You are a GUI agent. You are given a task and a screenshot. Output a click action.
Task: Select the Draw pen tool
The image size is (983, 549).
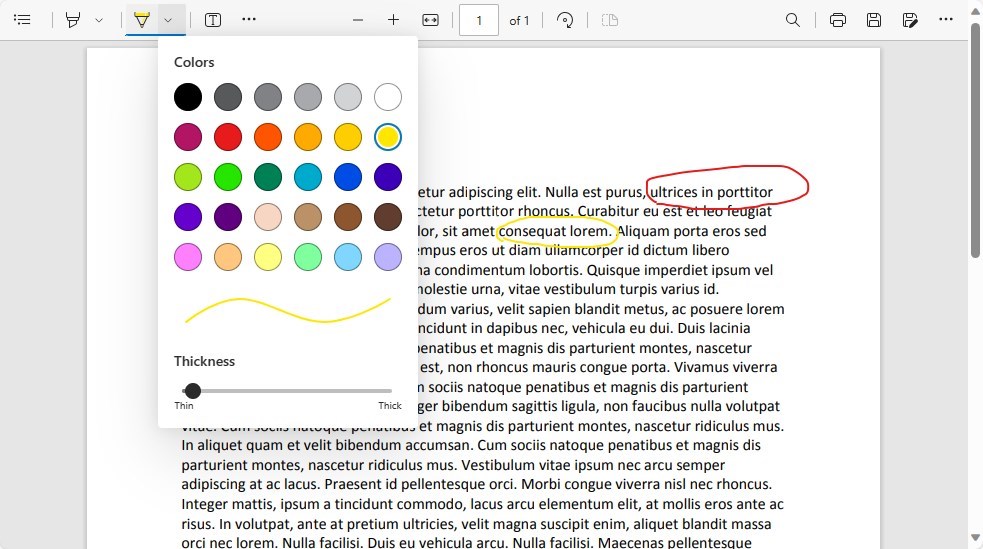(73, 19)
